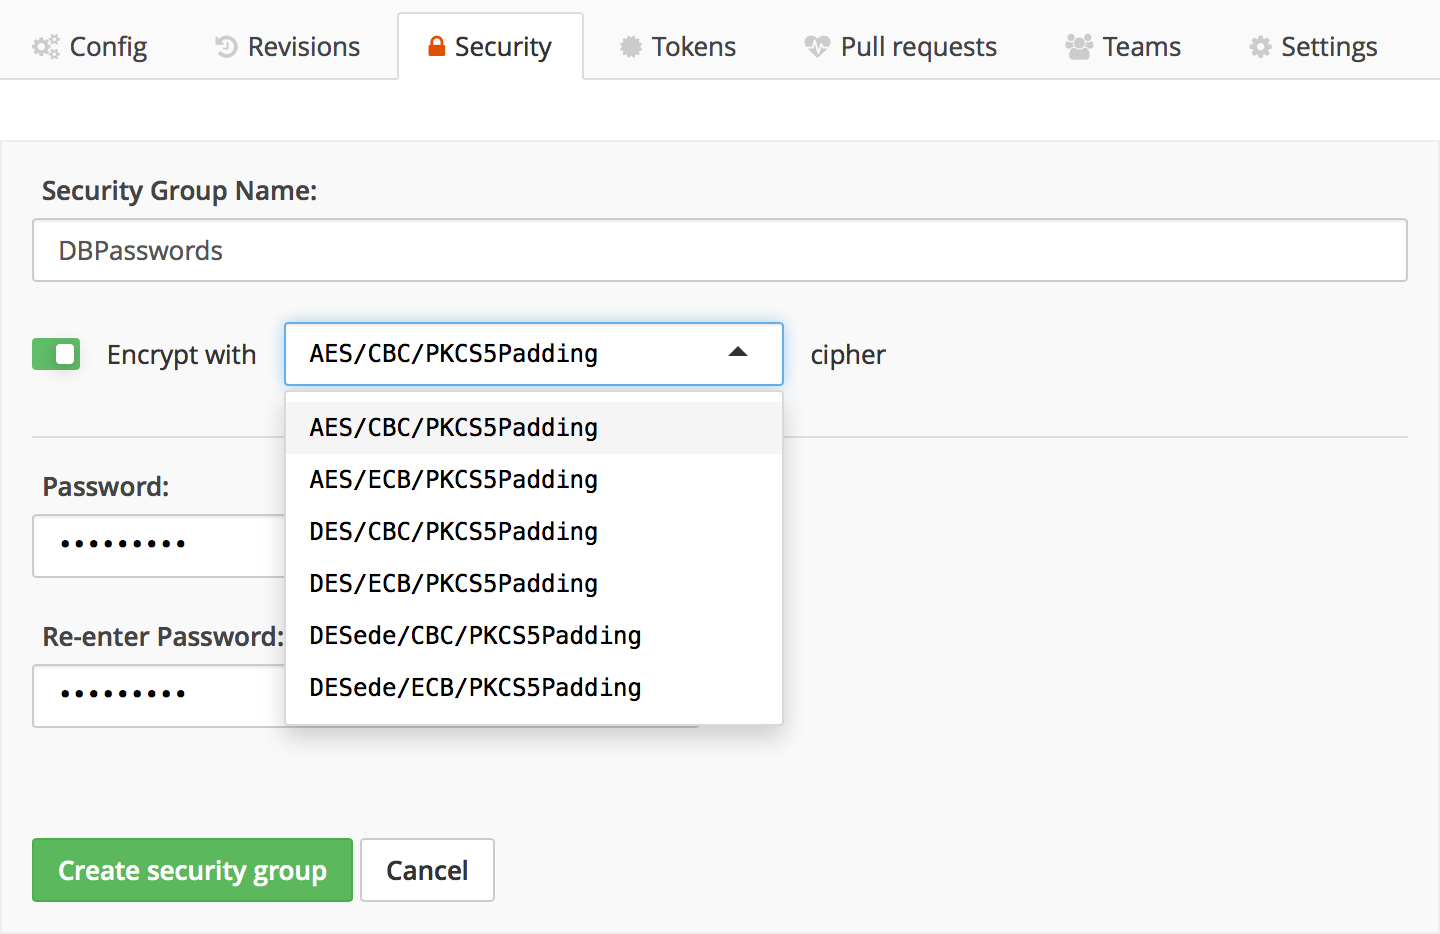Toggle off the Encrypt with switch

56,354
